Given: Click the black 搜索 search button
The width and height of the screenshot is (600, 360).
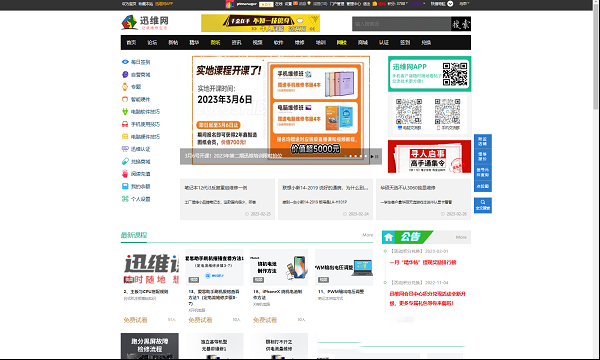Looking at the screenshot, I should point(461,24).
